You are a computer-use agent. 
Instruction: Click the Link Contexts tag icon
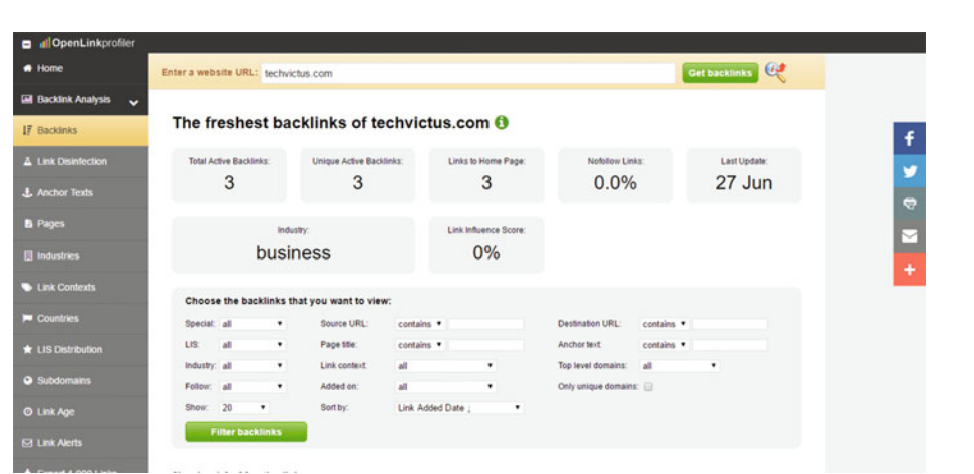pos(27,288)
